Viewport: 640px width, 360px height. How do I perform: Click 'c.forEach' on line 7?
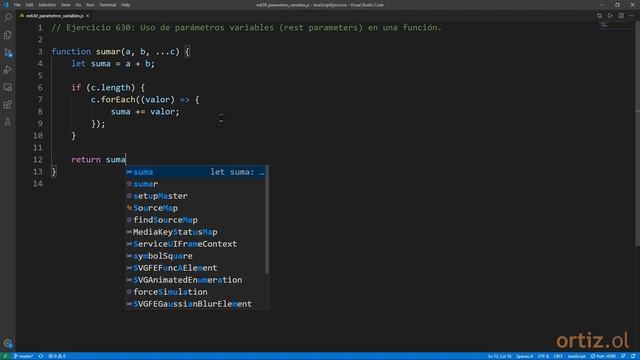(113, 100)
